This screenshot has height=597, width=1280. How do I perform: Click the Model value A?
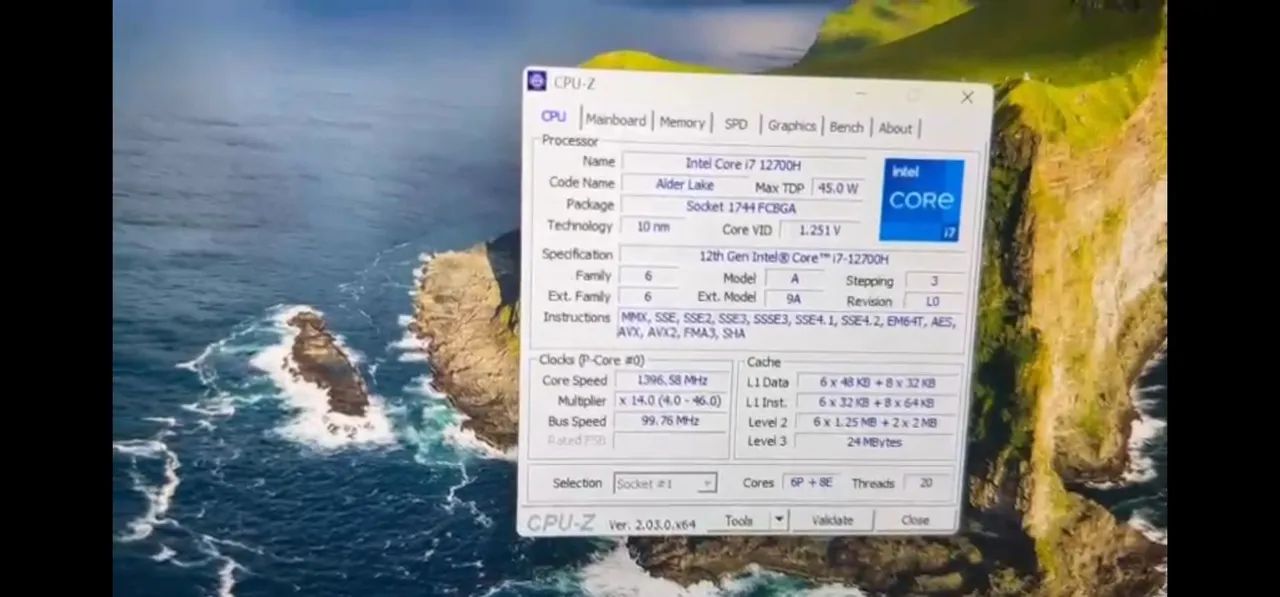pyautogui.click(x=795, y=278)
